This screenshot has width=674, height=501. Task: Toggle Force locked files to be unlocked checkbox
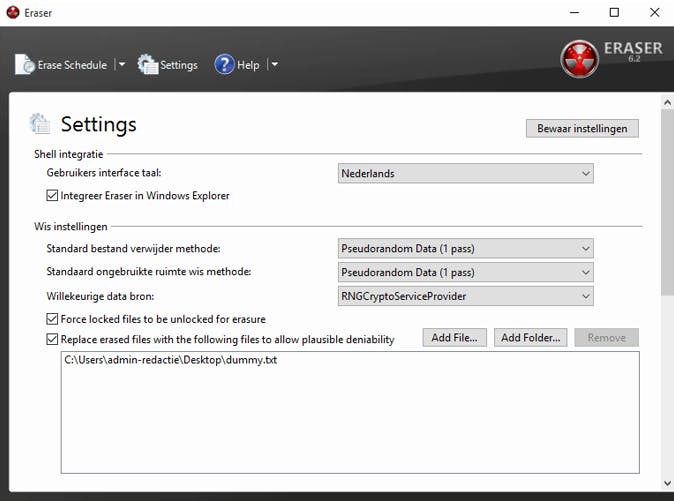pyautogui.click(x=52, y=319)
